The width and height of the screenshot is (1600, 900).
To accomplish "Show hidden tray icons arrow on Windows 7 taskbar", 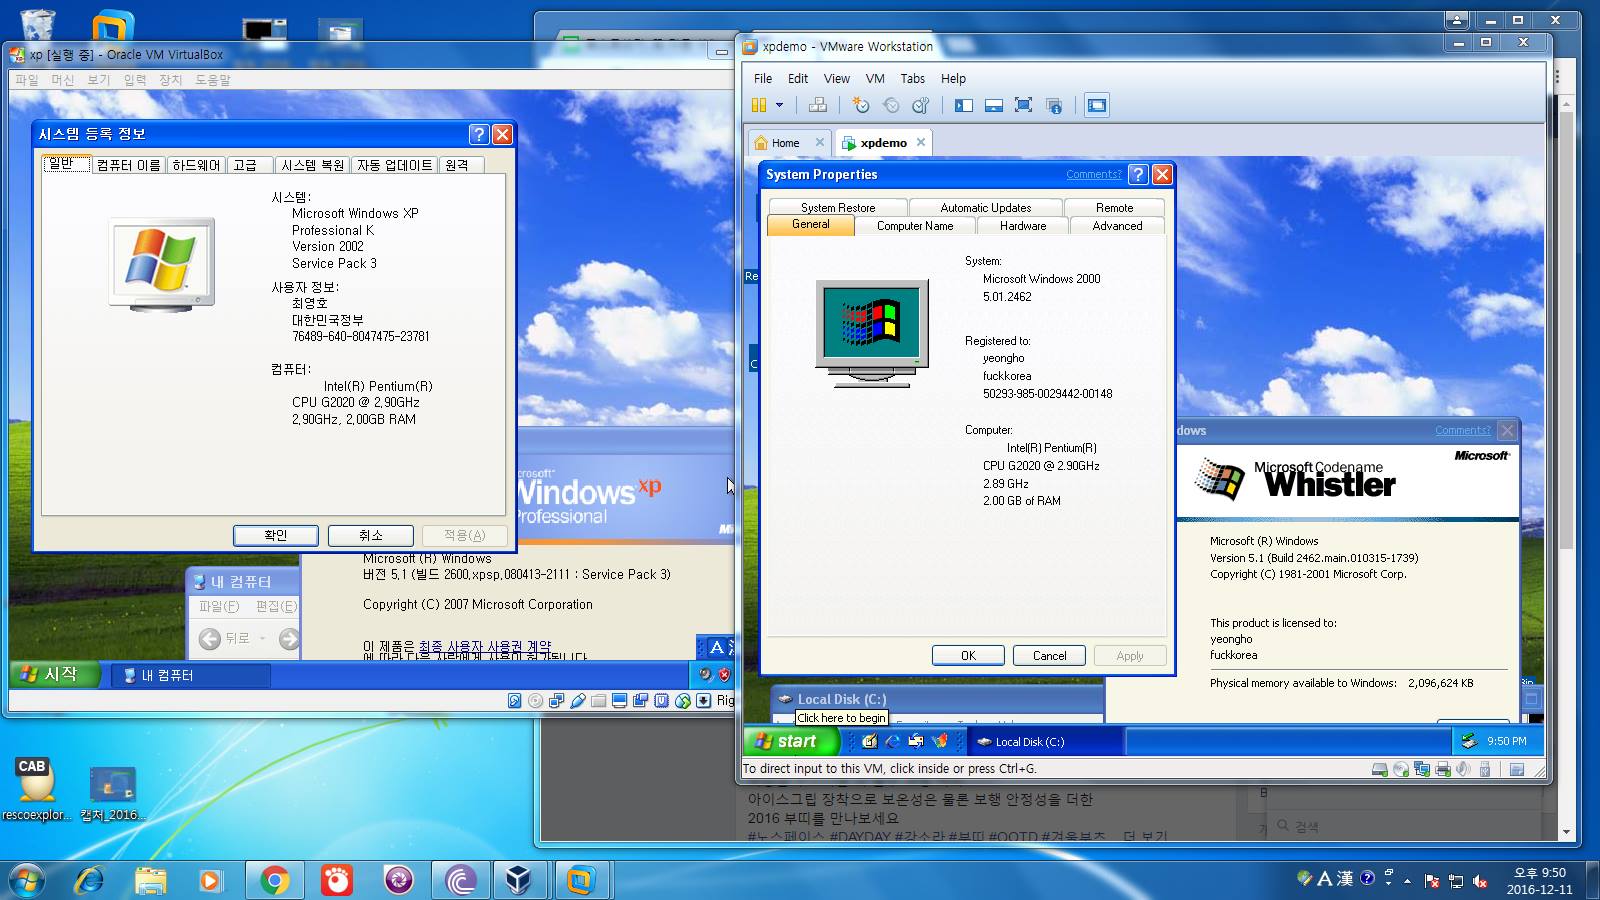I will pos(1408,881).
